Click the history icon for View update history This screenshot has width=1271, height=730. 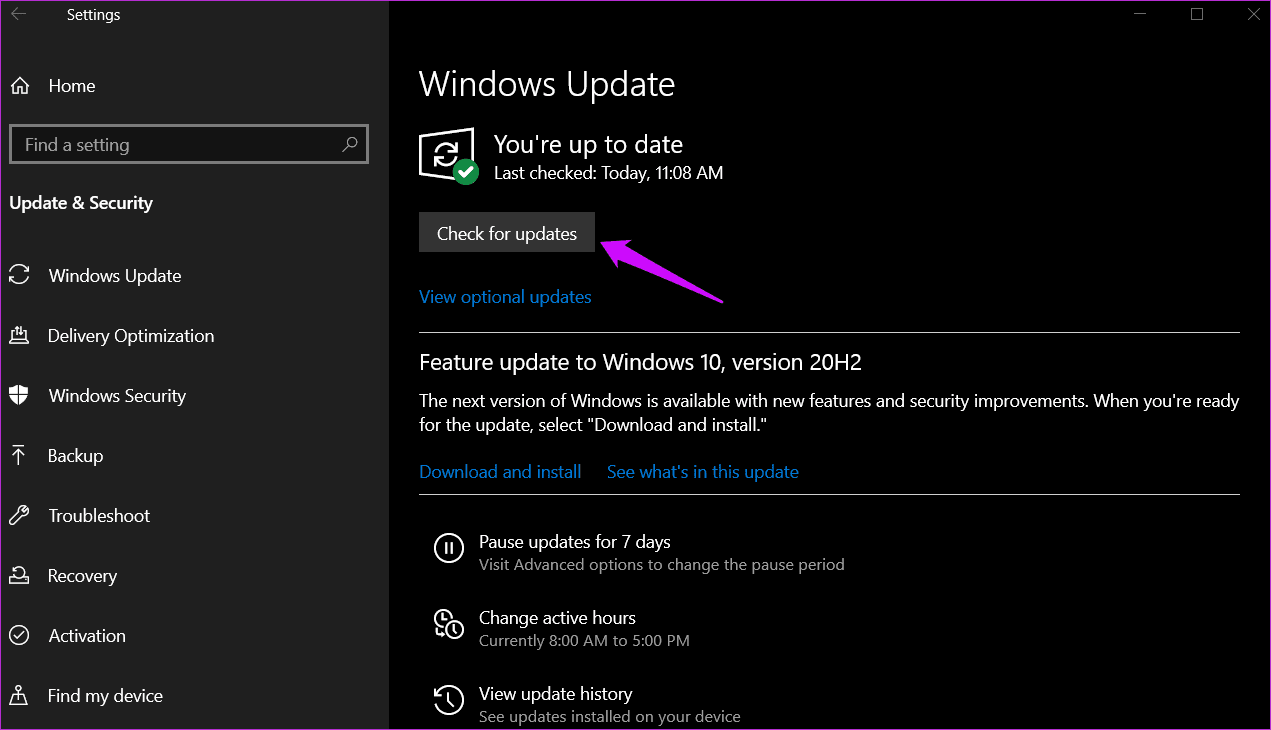click(448, 700)
